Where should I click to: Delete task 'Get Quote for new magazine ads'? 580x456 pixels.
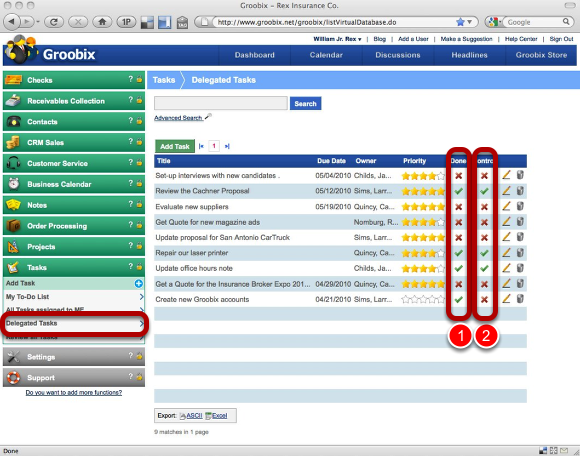point(520,222)
